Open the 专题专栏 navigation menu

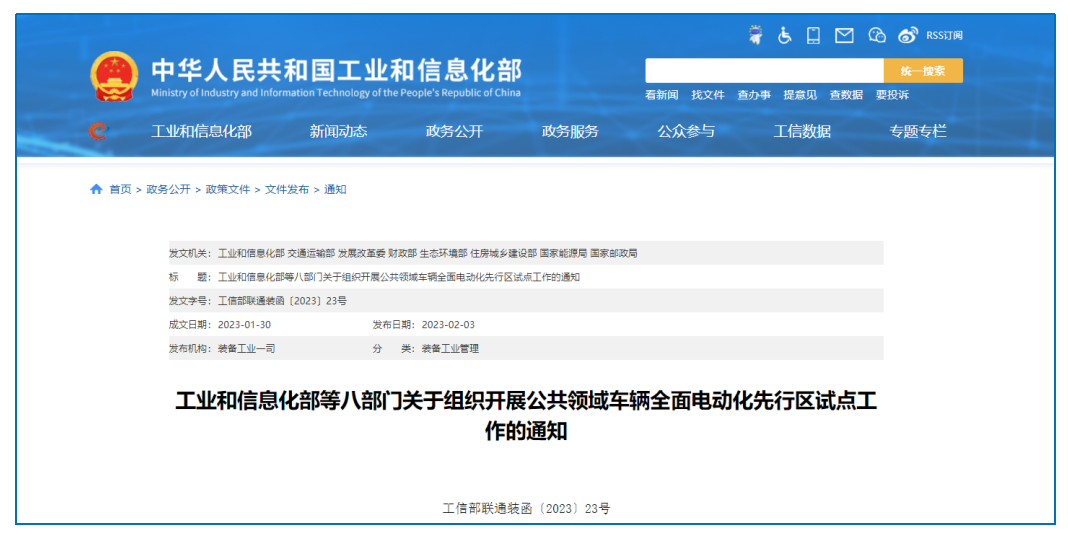coord(917,131)
